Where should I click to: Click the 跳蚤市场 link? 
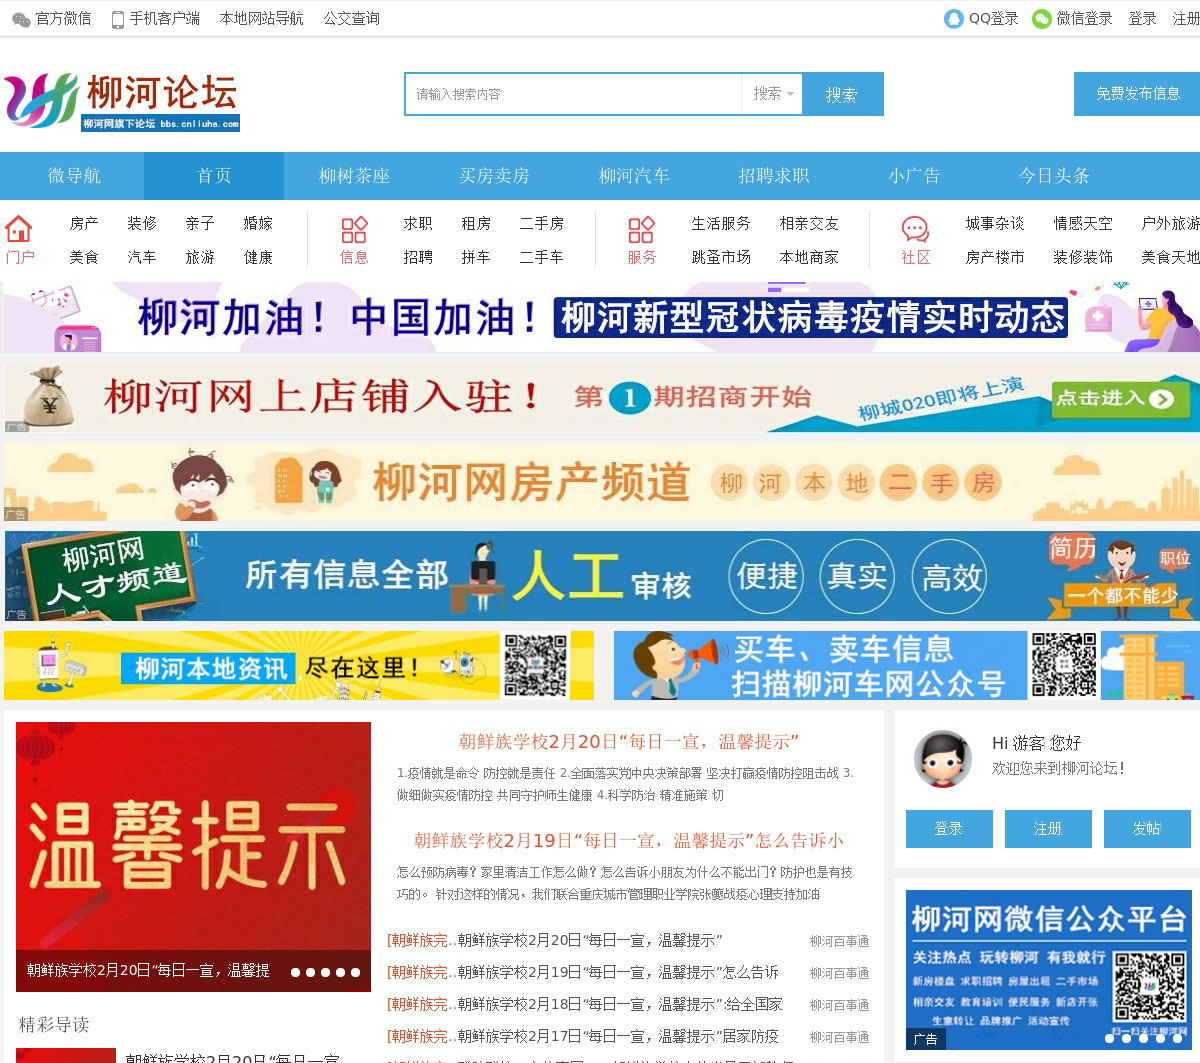721,258
